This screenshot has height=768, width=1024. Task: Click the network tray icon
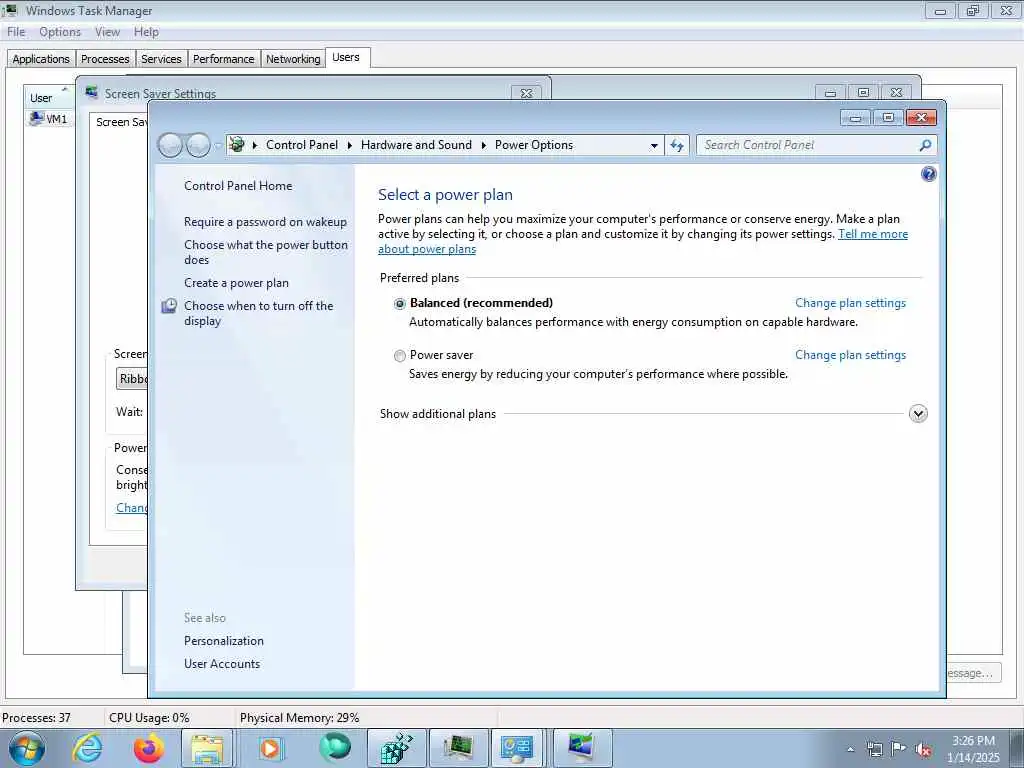[x=874, y=749]
